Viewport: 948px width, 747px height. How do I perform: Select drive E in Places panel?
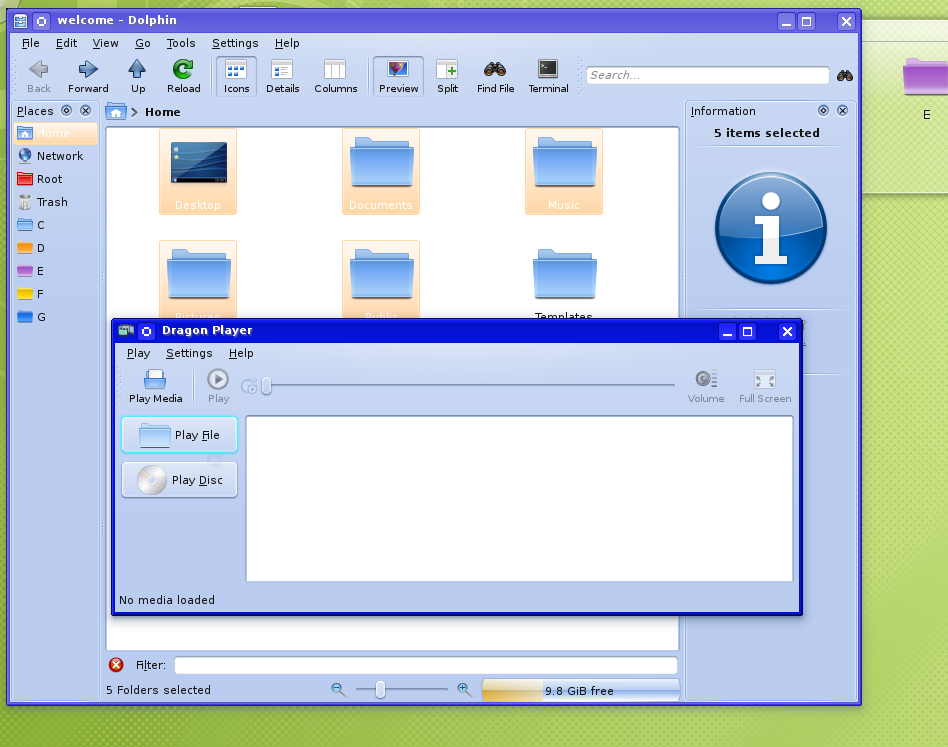(55, 271)
